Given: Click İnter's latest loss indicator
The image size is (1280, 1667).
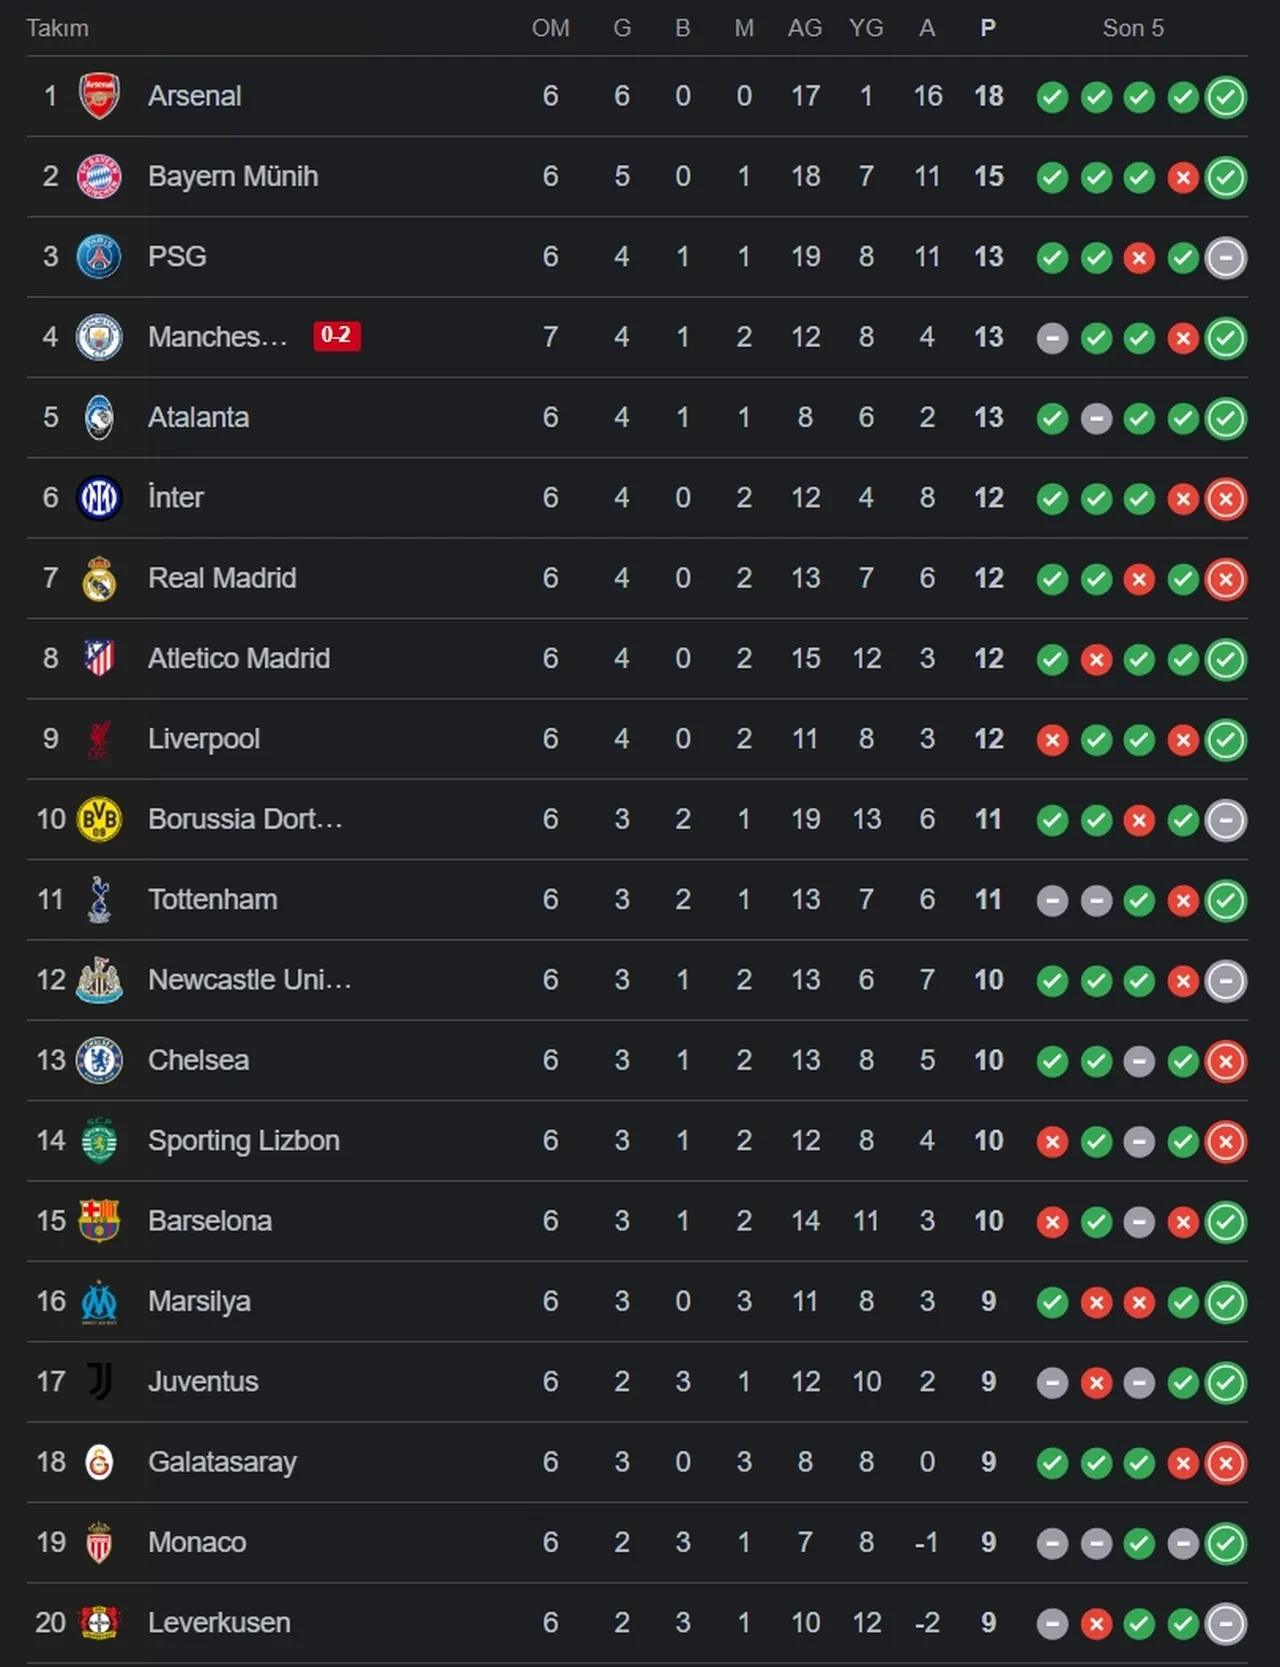Looking at the screenshot, I should coord(1226,499).
